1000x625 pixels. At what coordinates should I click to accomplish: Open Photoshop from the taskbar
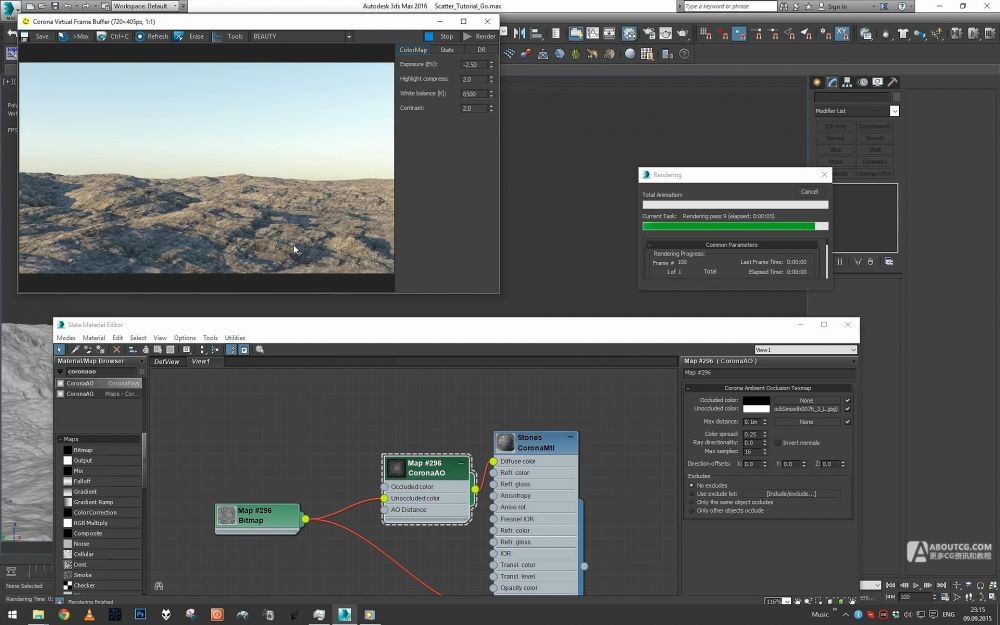pyautogui.click(x=140, y=615)
